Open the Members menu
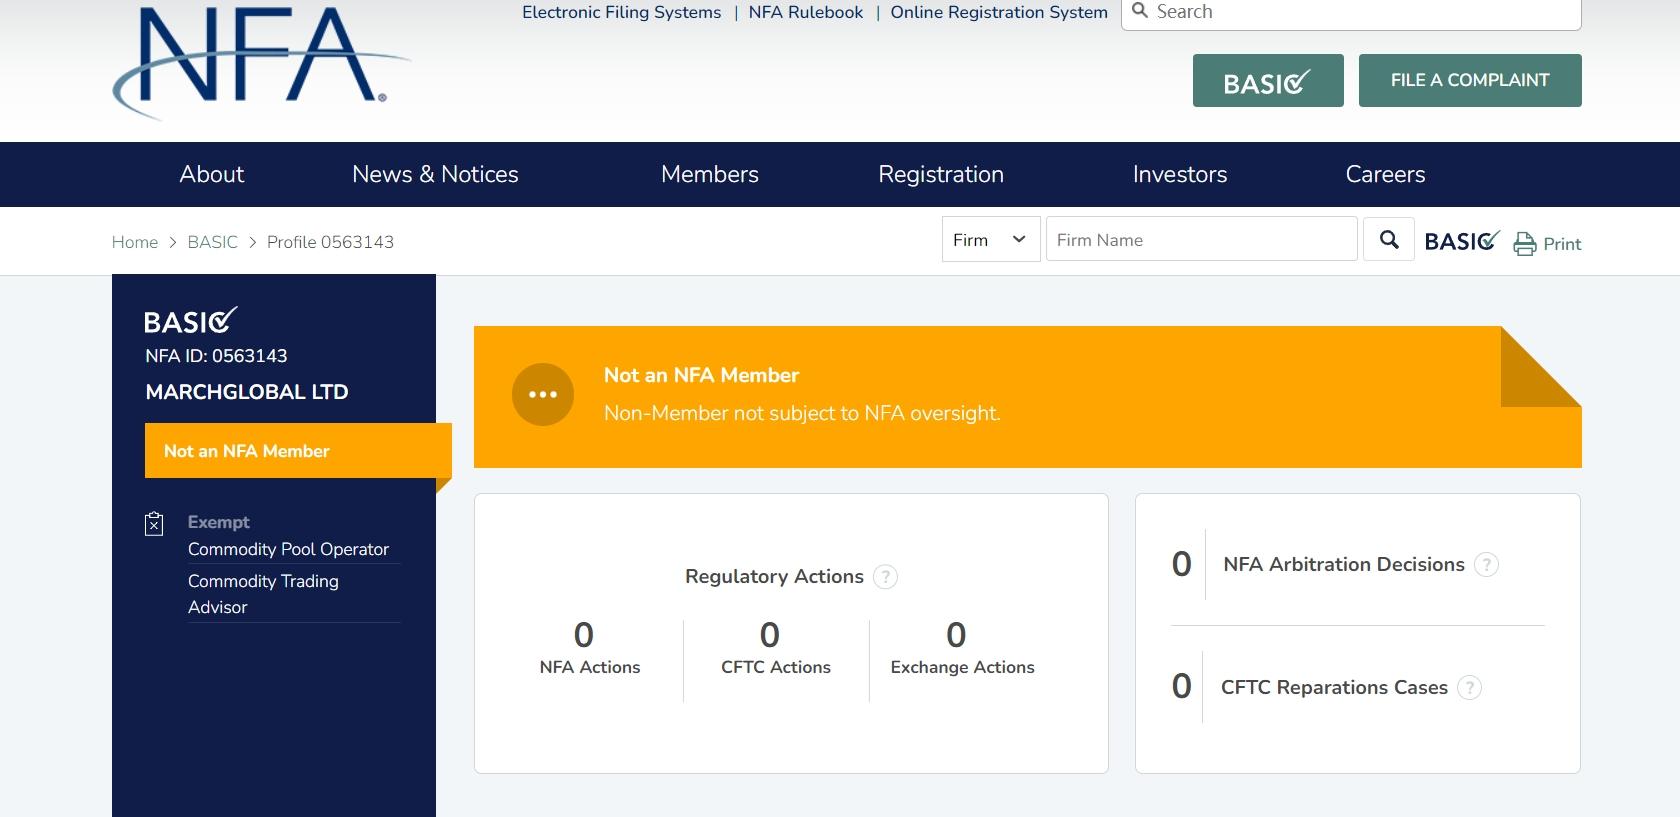The width and height of the screenshot is (1680, 817). click(710, 174)
